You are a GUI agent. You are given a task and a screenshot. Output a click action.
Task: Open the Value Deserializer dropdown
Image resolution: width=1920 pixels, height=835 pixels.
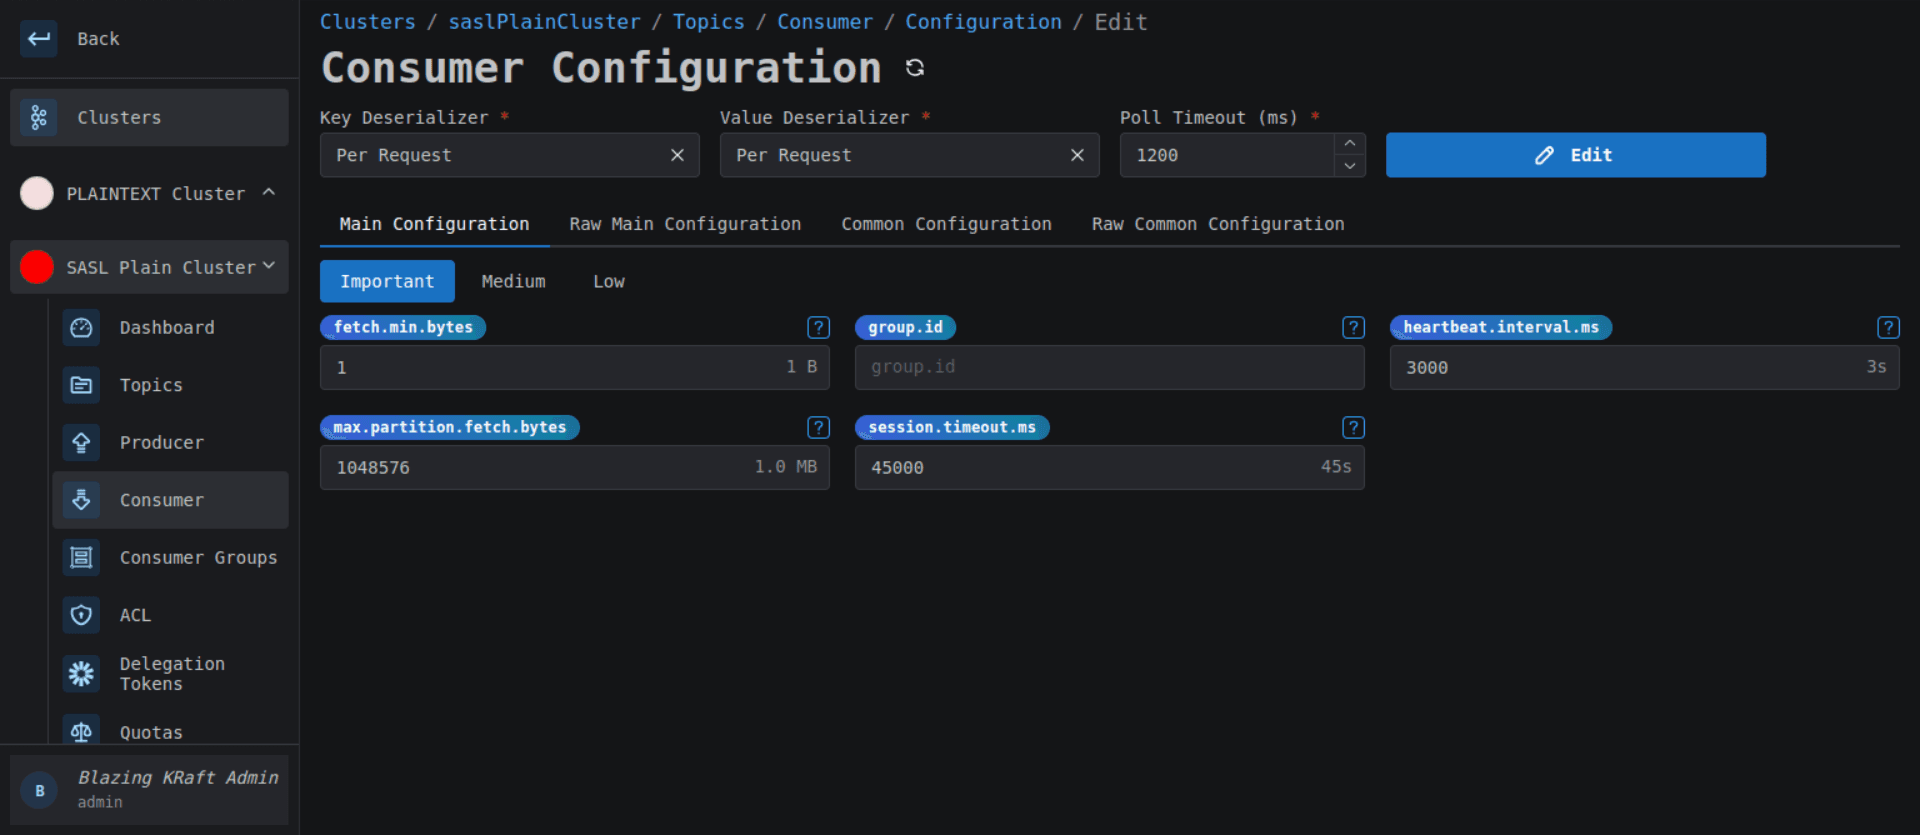tap(909, 155)
